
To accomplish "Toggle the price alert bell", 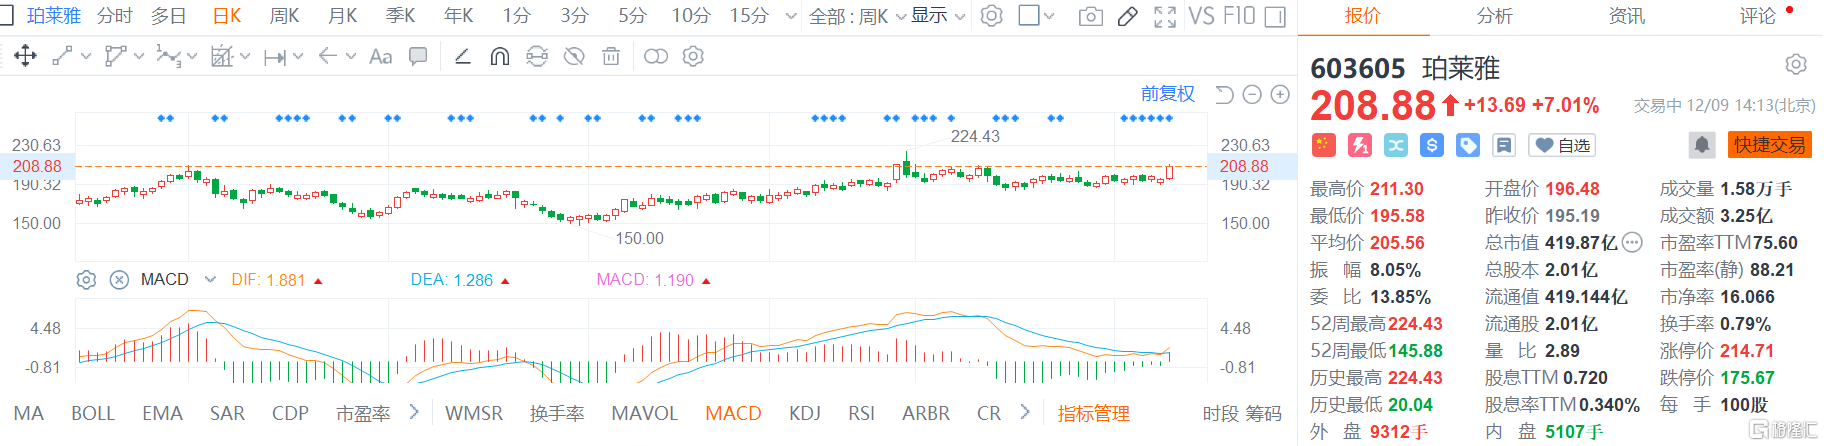I will click(1702, 145).
